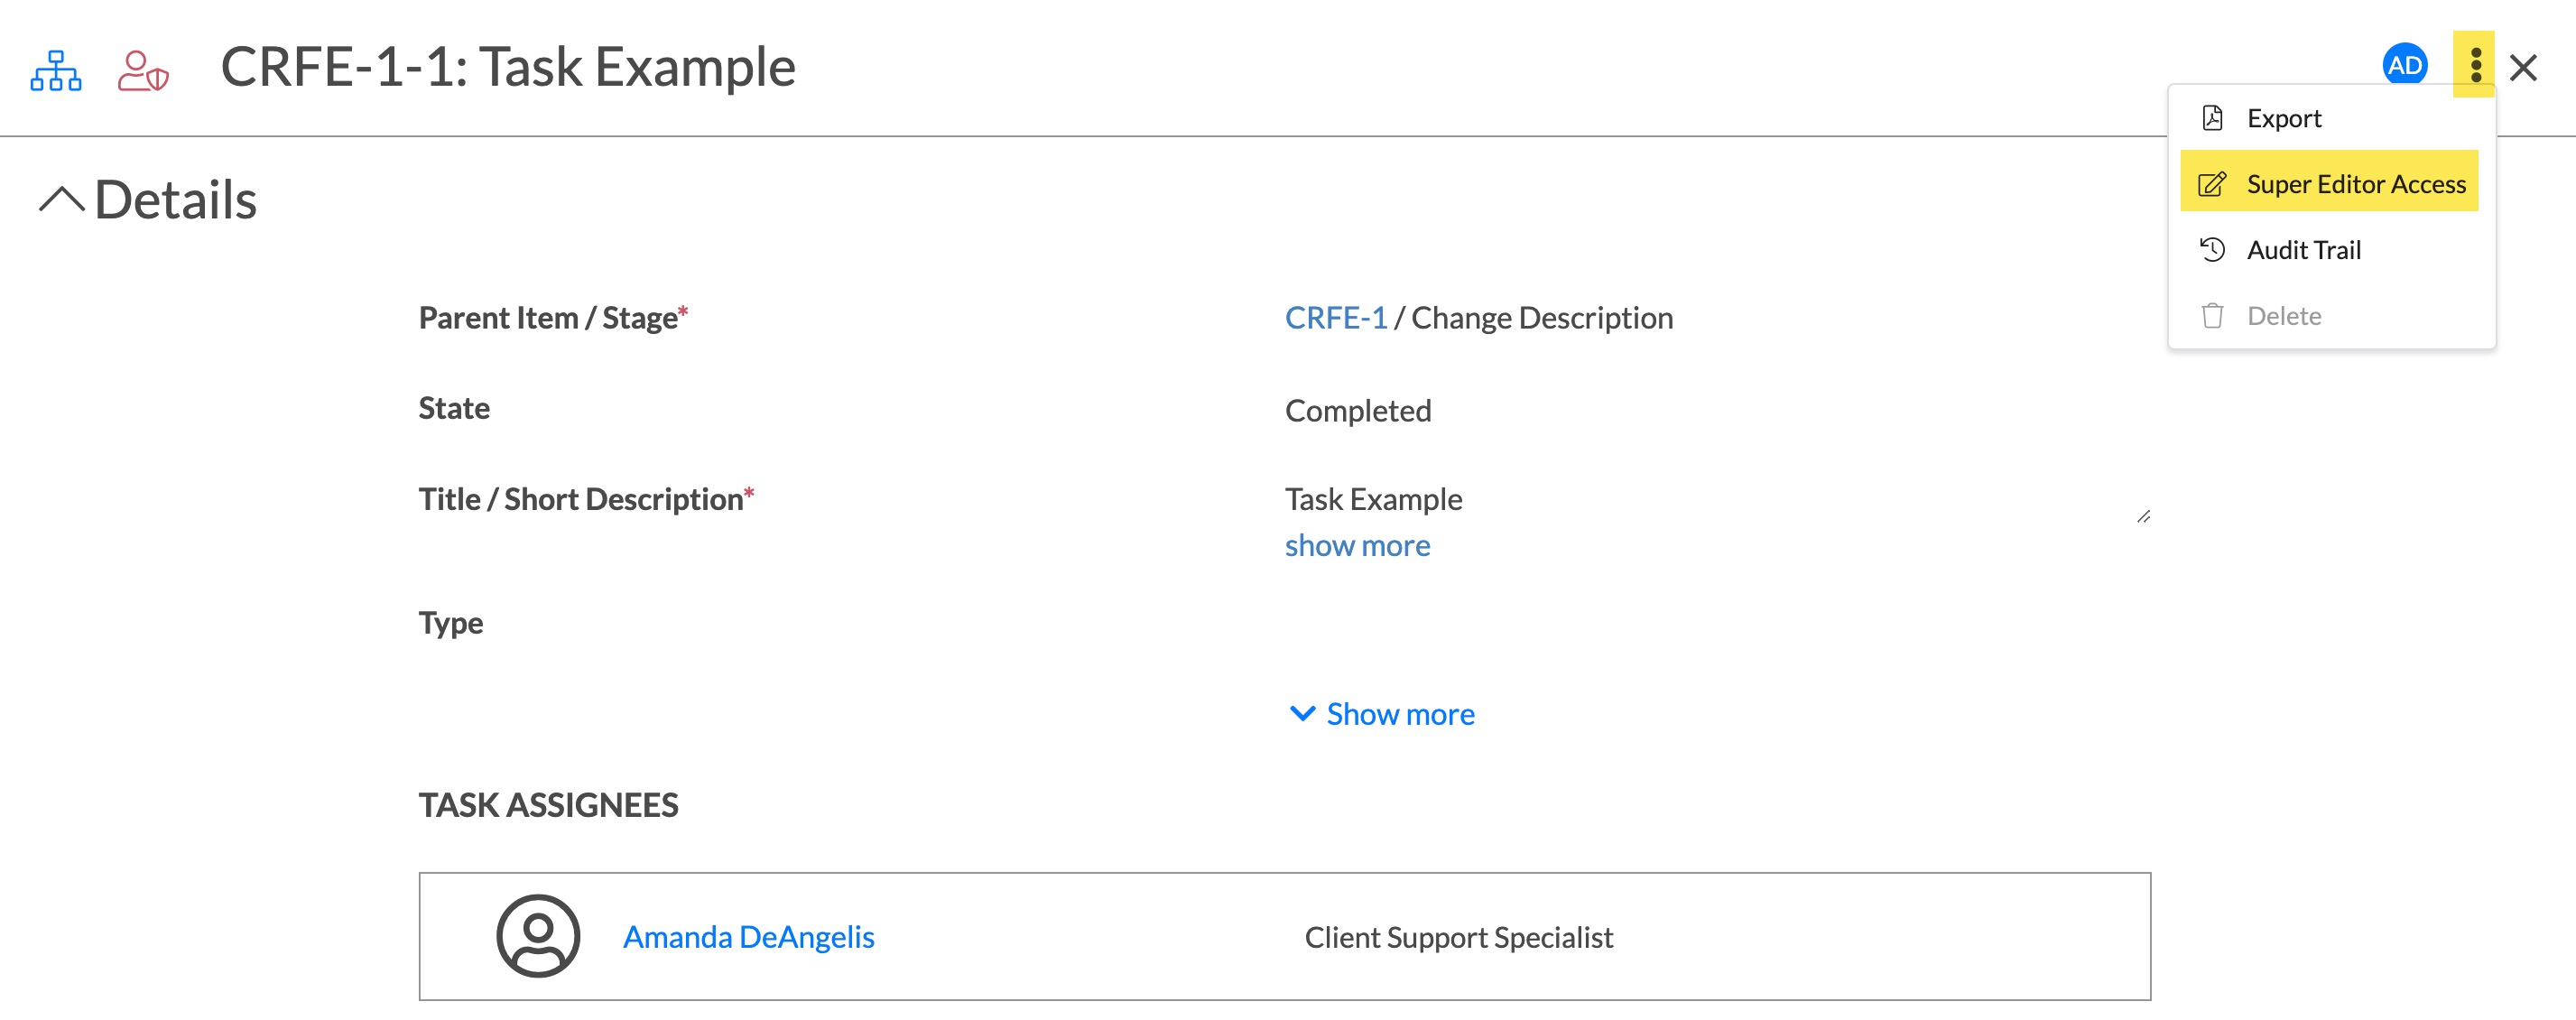Open the CRFE-1 parent item link
Screen dimensions: 2576x1020
(1336, 318)
